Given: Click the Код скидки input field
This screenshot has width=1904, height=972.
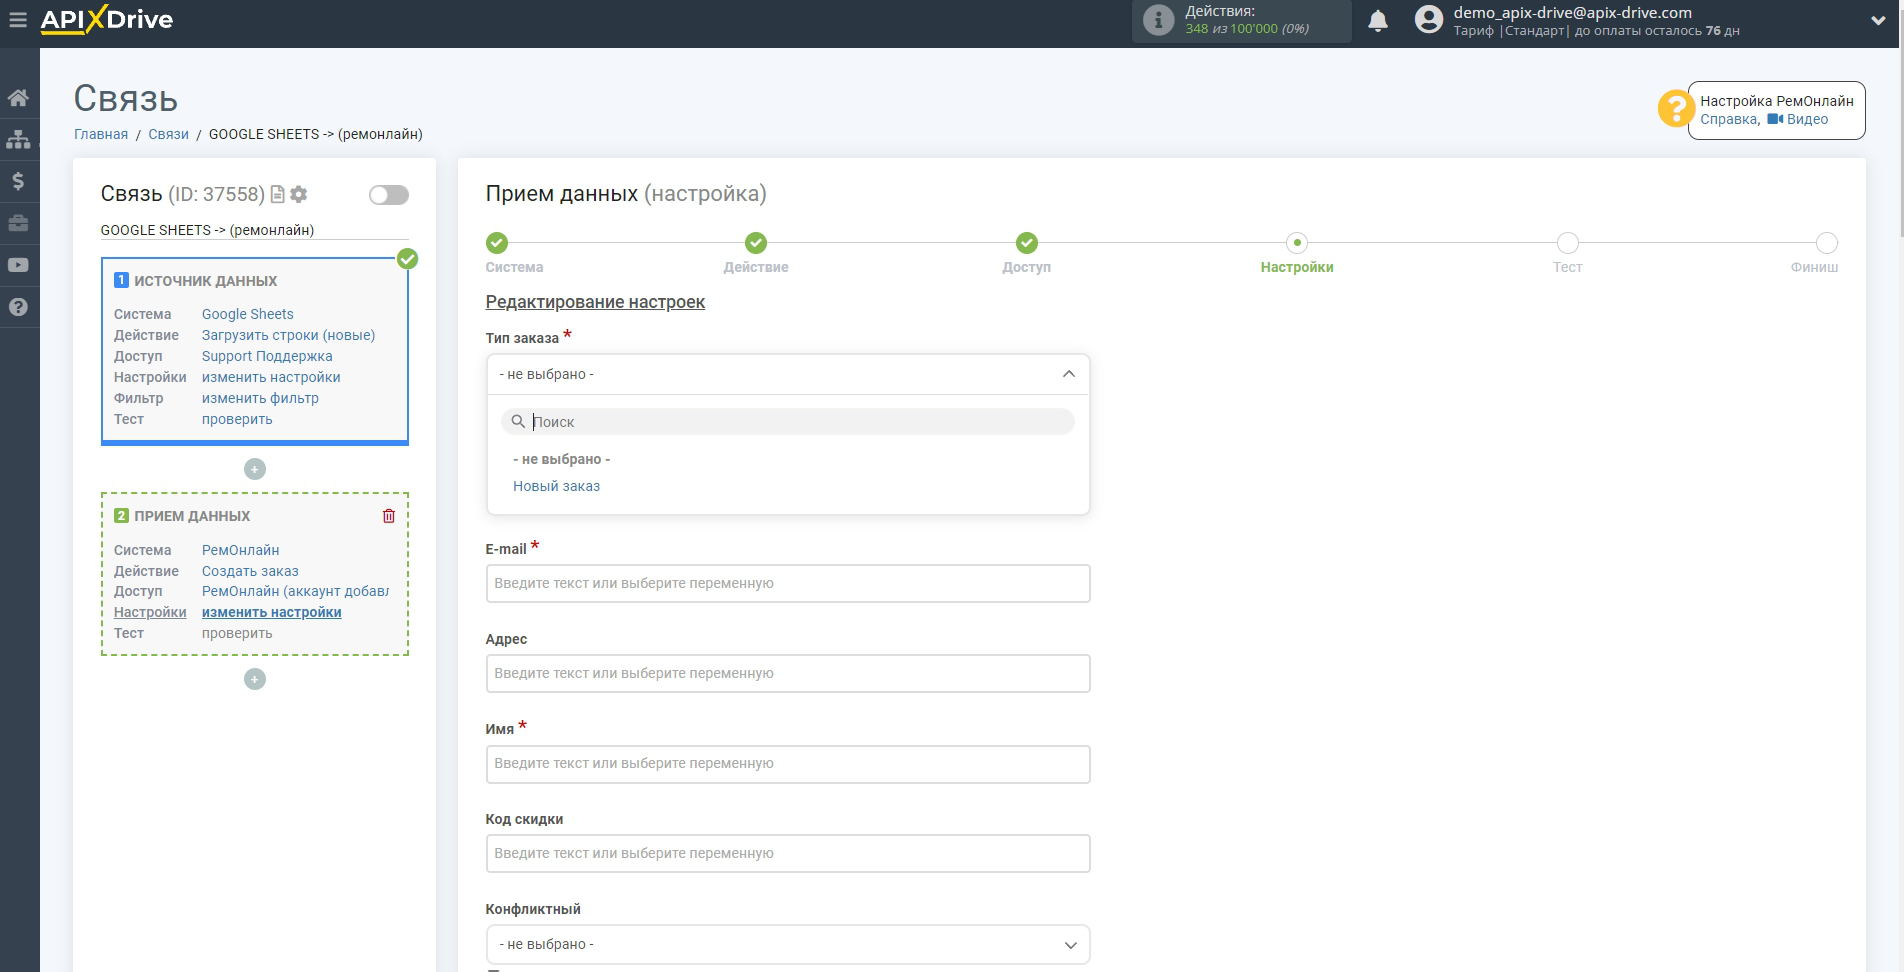Looking at the screenshot, I should pyautogui.click(x=788, y=853).
